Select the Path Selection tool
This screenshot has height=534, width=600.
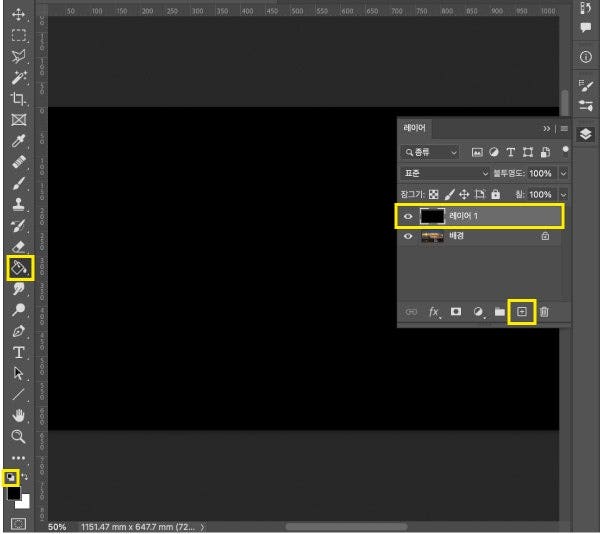click(x=18, y=373)
